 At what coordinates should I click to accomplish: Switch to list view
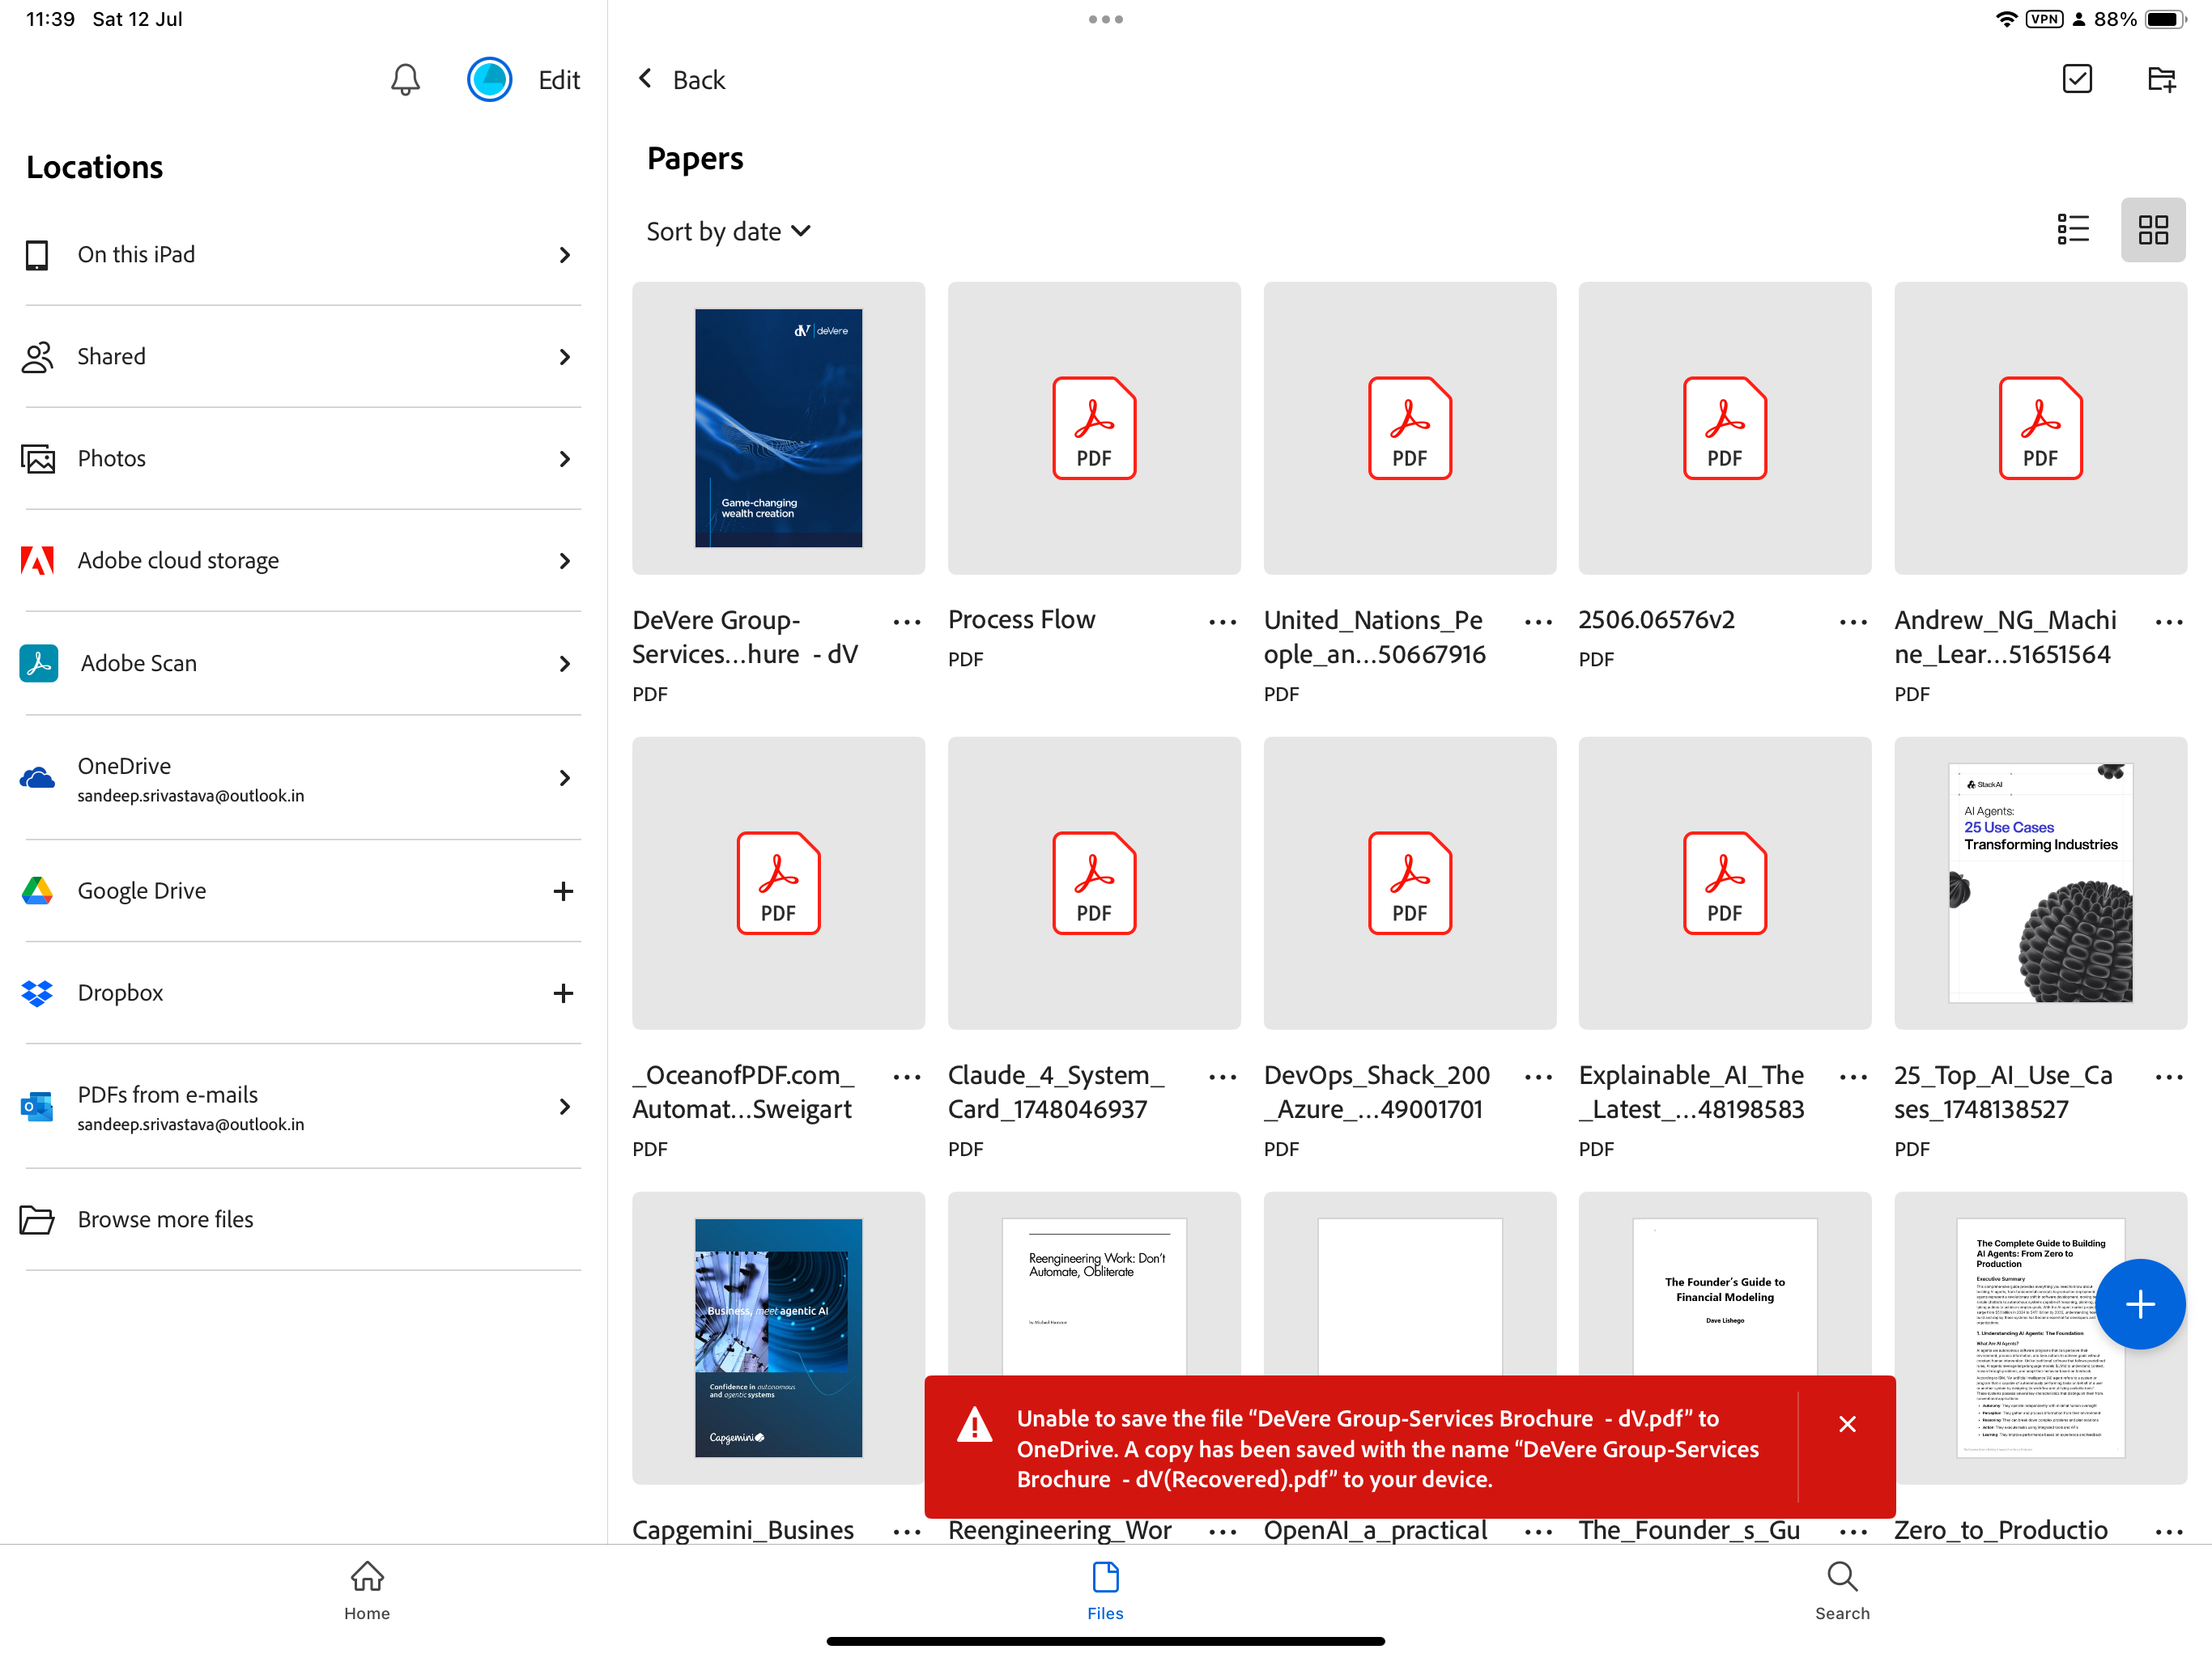[2073, 230]
